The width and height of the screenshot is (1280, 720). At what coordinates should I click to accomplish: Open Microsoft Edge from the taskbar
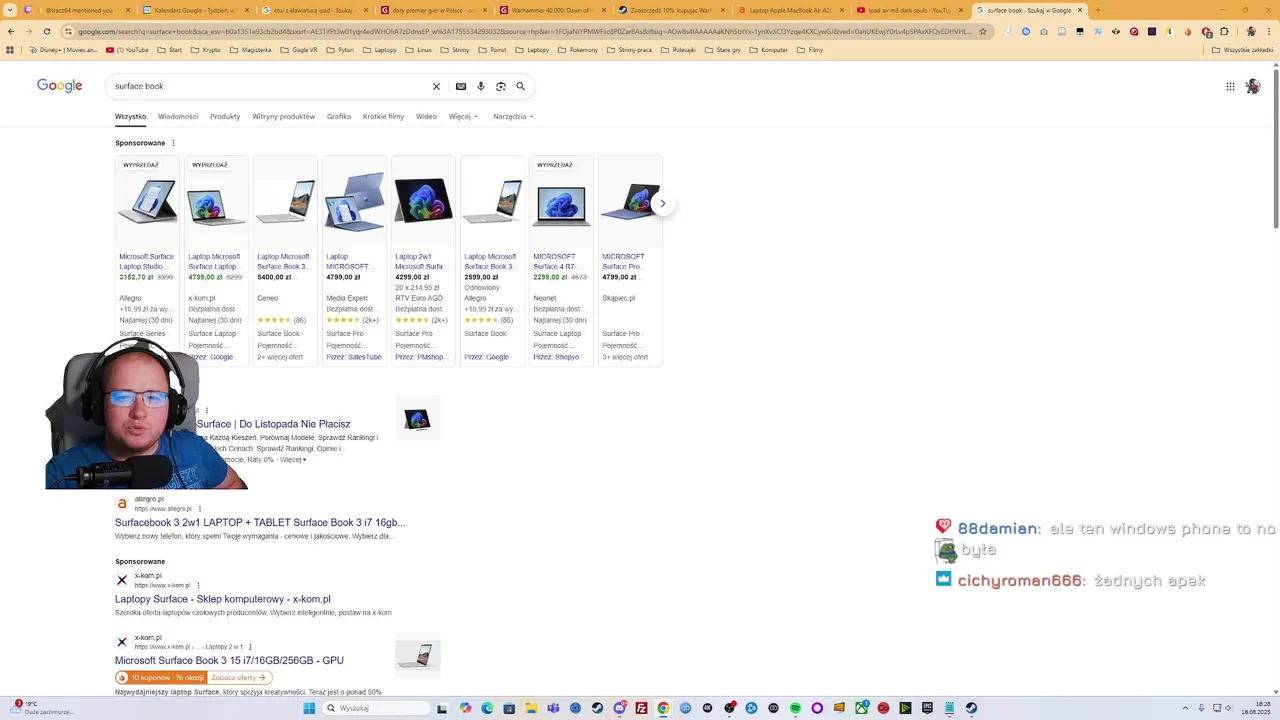487,708
